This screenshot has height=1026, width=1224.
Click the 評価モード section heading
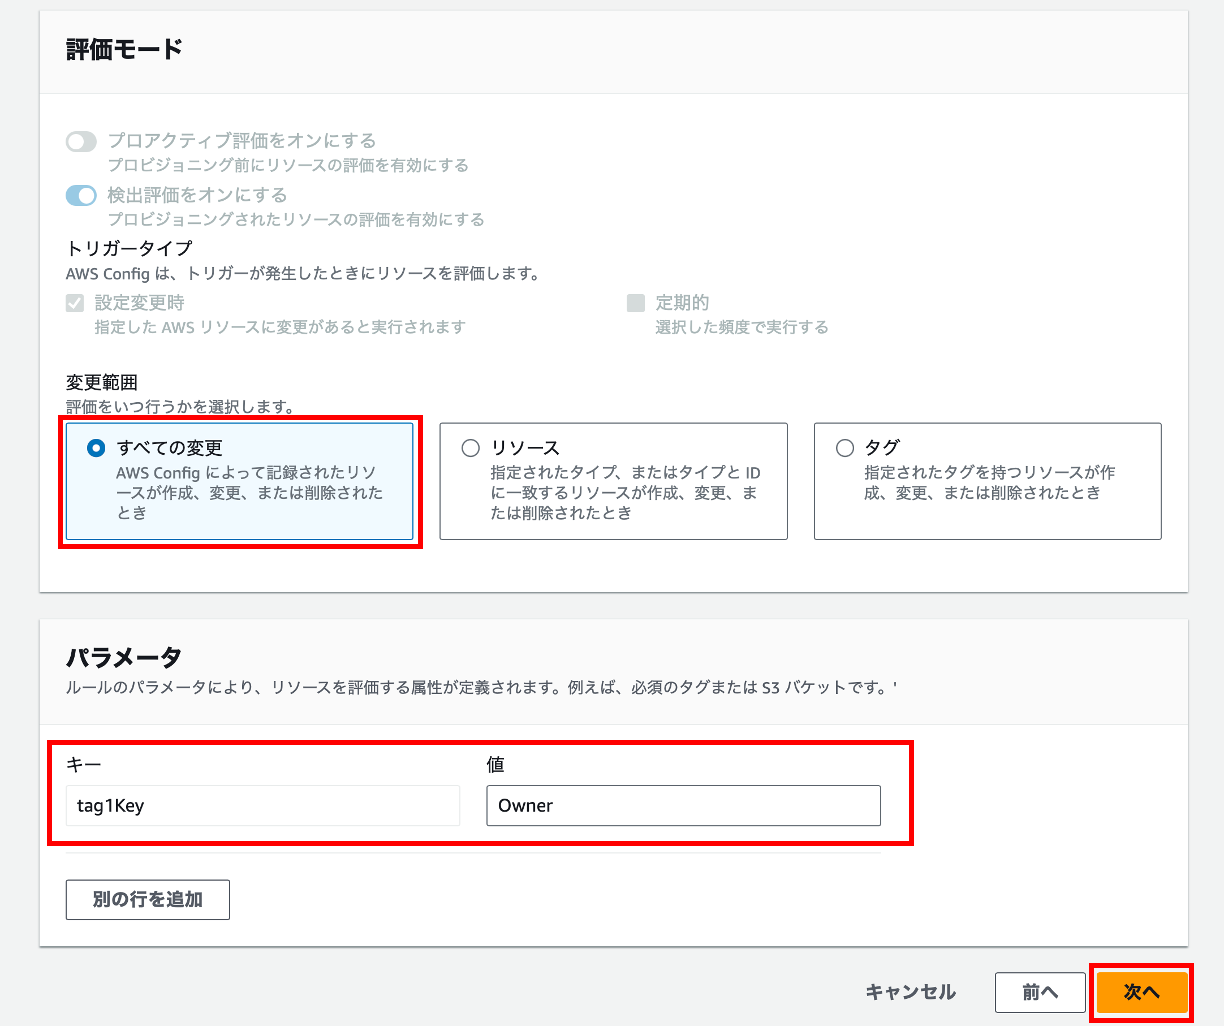tap(125, 49)
